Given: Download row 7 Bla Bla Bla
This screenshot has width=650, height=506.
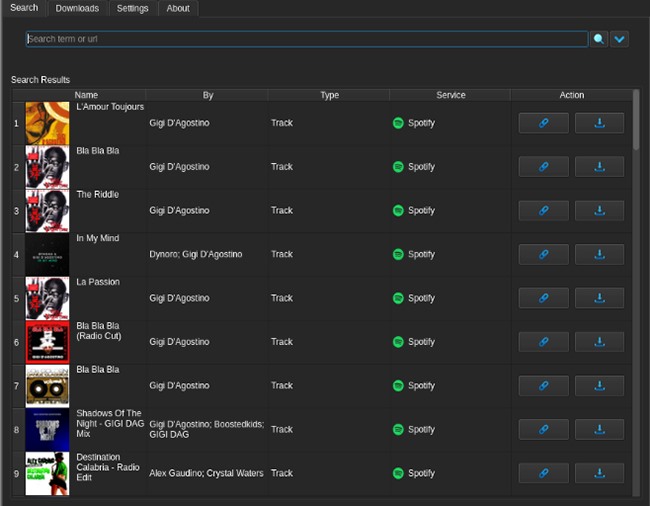Looking at the screenshot, I should [599, 385].
